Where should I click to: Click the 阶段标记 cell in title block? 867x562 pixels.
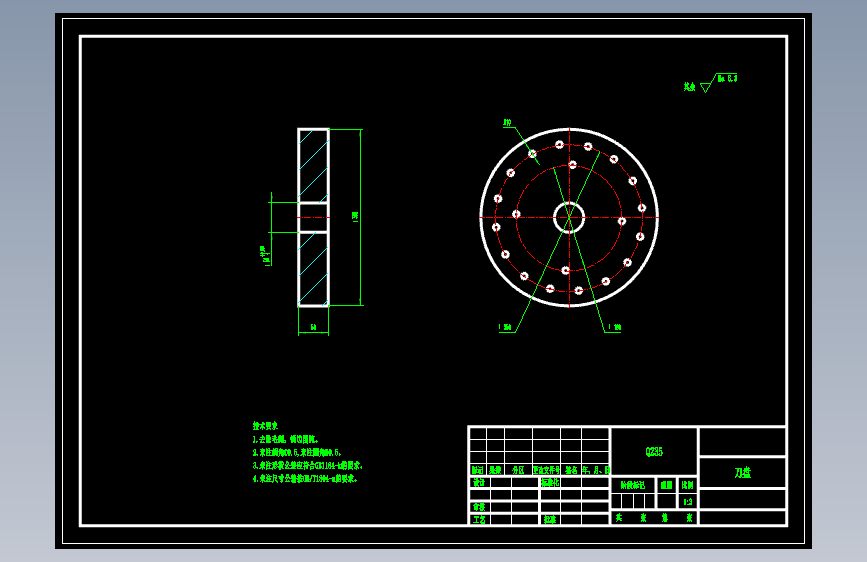[633, 485]
